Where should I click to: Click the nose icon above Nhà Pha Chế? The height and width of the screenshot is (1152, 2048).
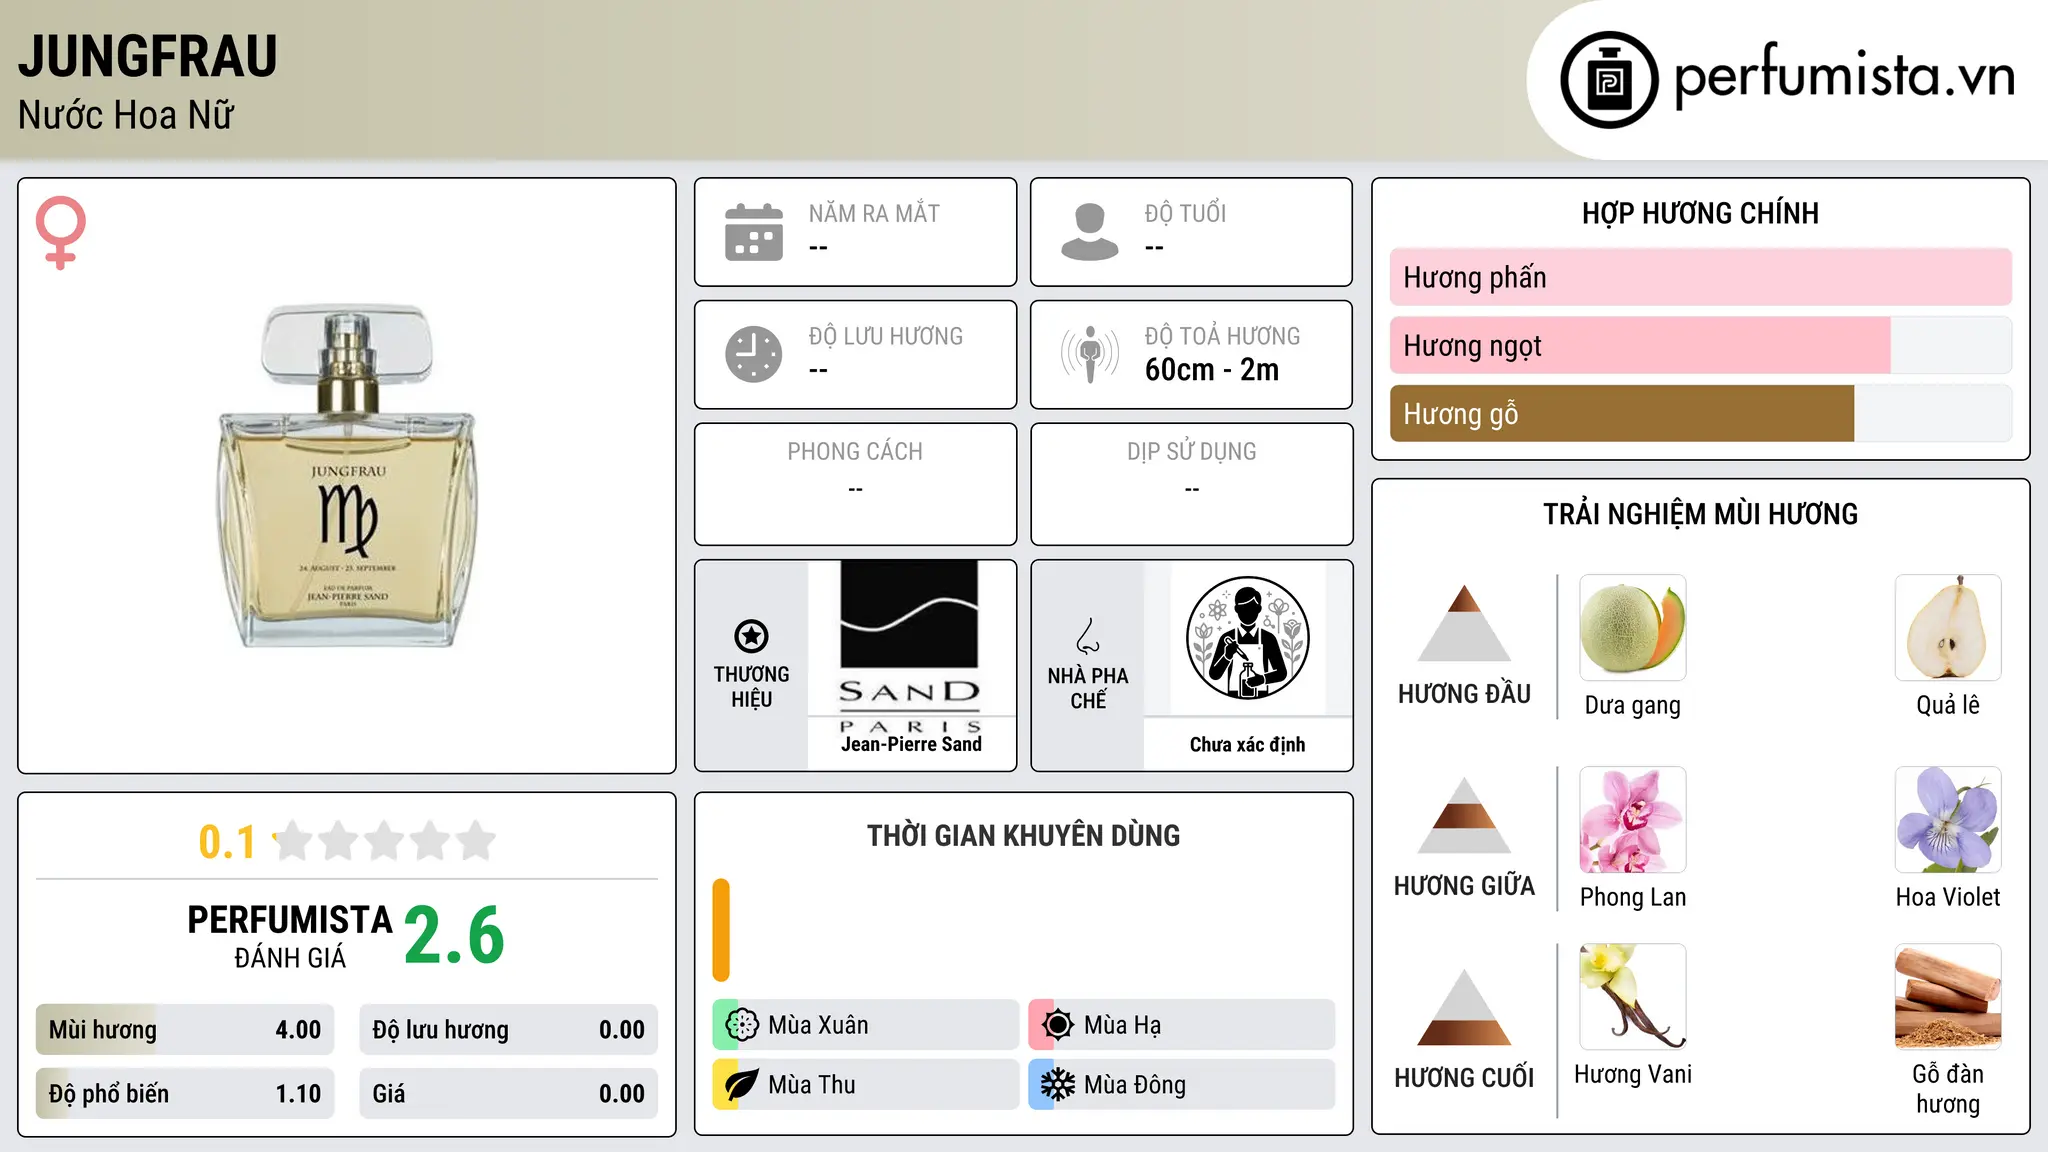point(1088,636)
